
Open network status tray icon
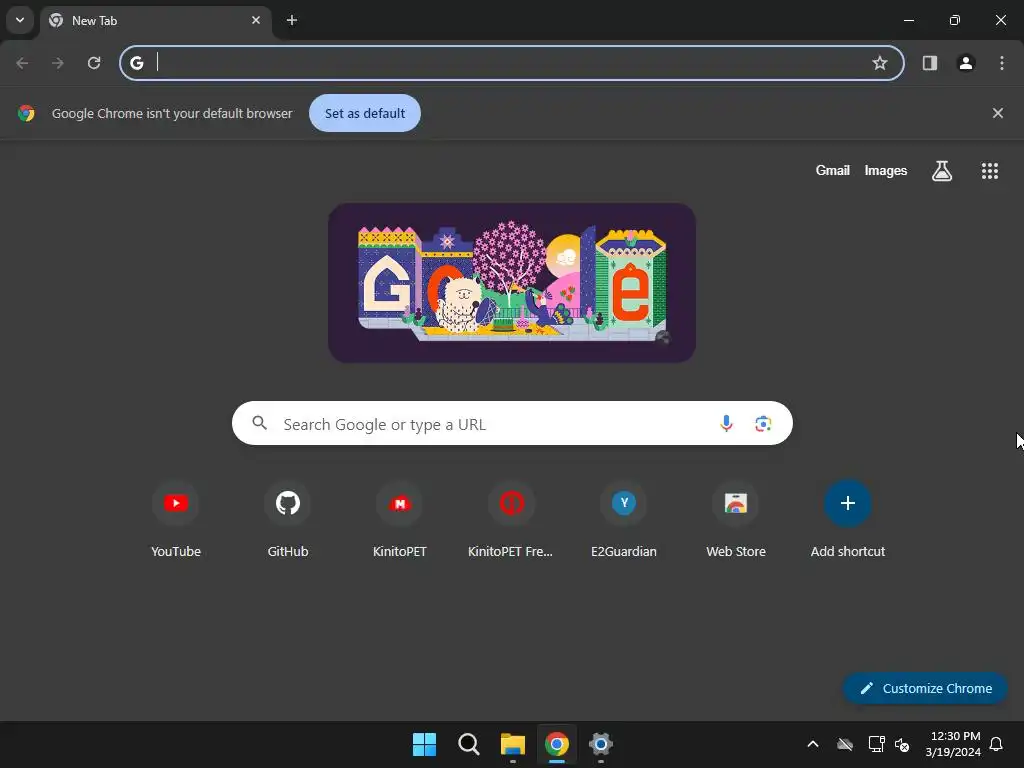tap(876, 744)
